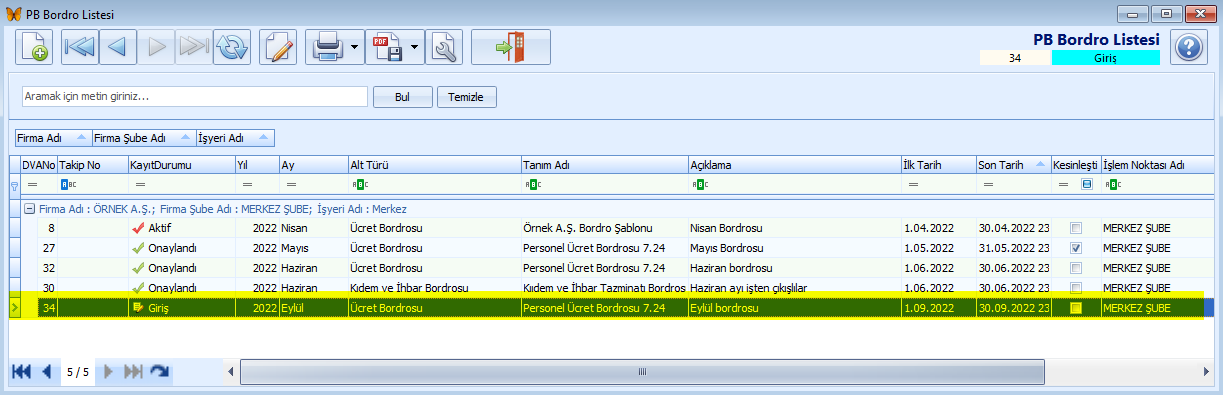Screen dimensions: 1223x395
Task: Select Örnek A.Ş. Bordro Şablonu cell
Action: (603, 228)
